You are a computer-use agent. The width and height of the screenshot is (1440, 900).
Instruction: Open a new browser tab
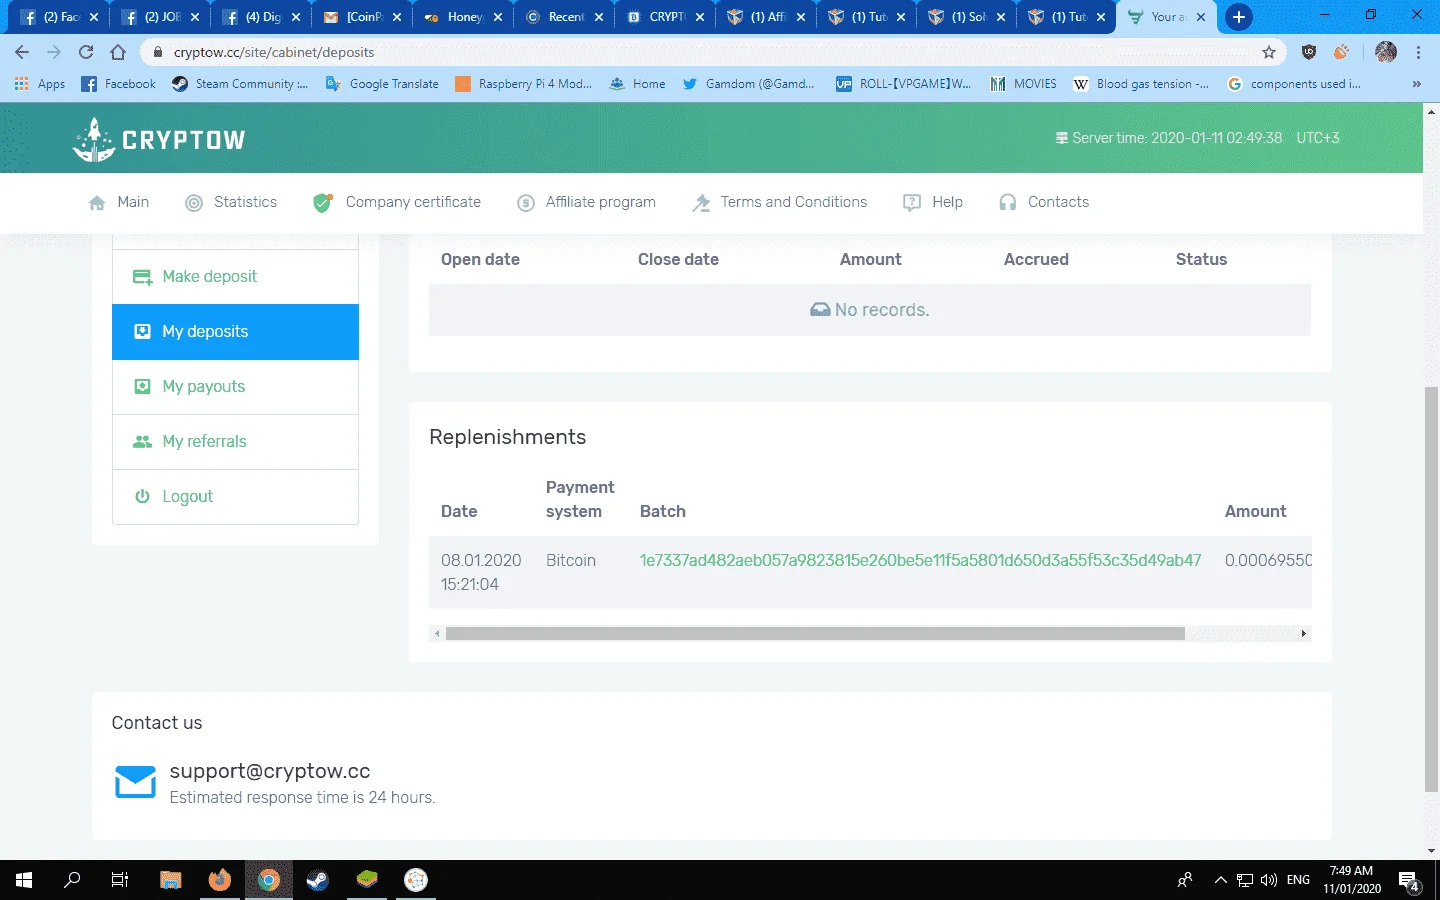coord(1238,17)
